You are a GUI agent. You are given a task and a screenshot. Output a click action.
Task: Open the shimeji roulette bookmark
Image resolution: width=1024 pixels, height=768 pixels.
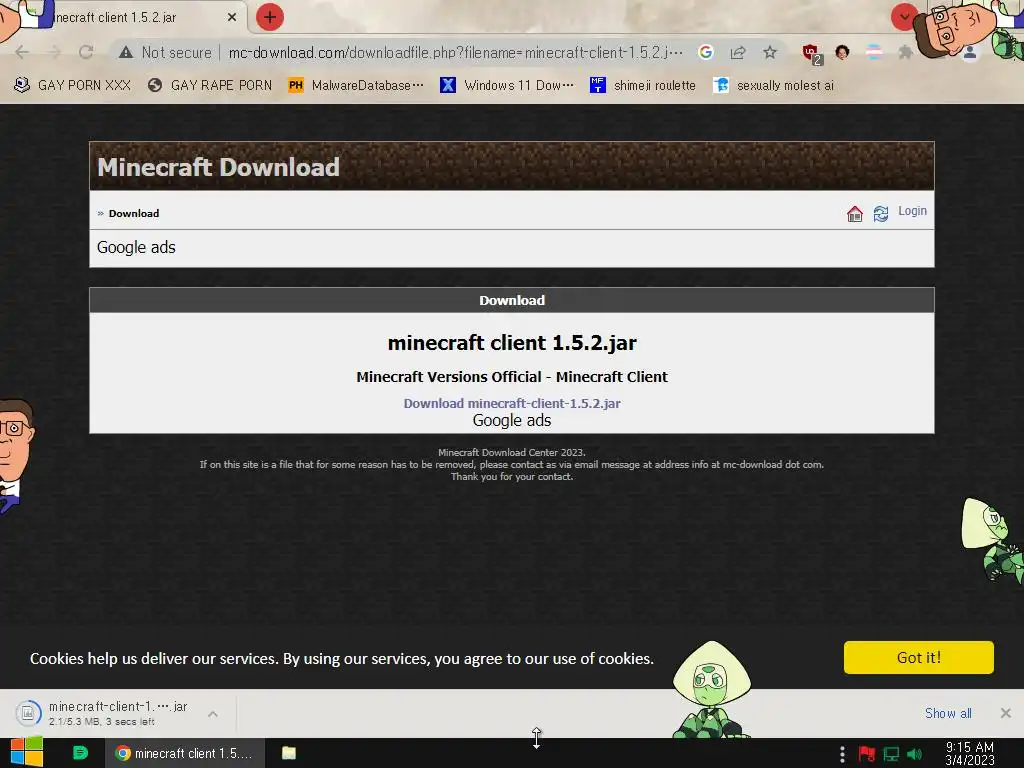[643, 85]
